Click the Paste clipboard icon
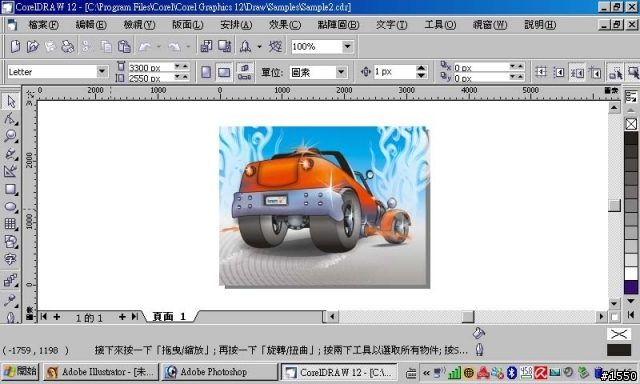640x384 pixels. (x=124, y=47)
